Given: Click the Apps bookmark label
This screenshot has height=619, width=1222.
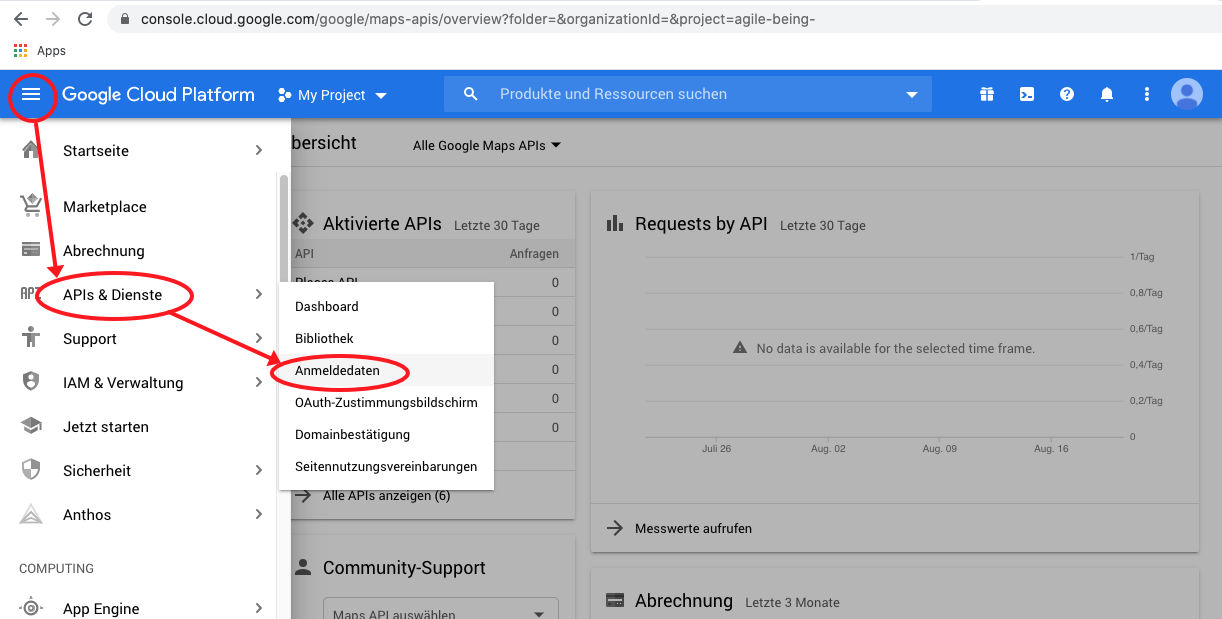Looking at the screenshot, I should tap(51, 50).
